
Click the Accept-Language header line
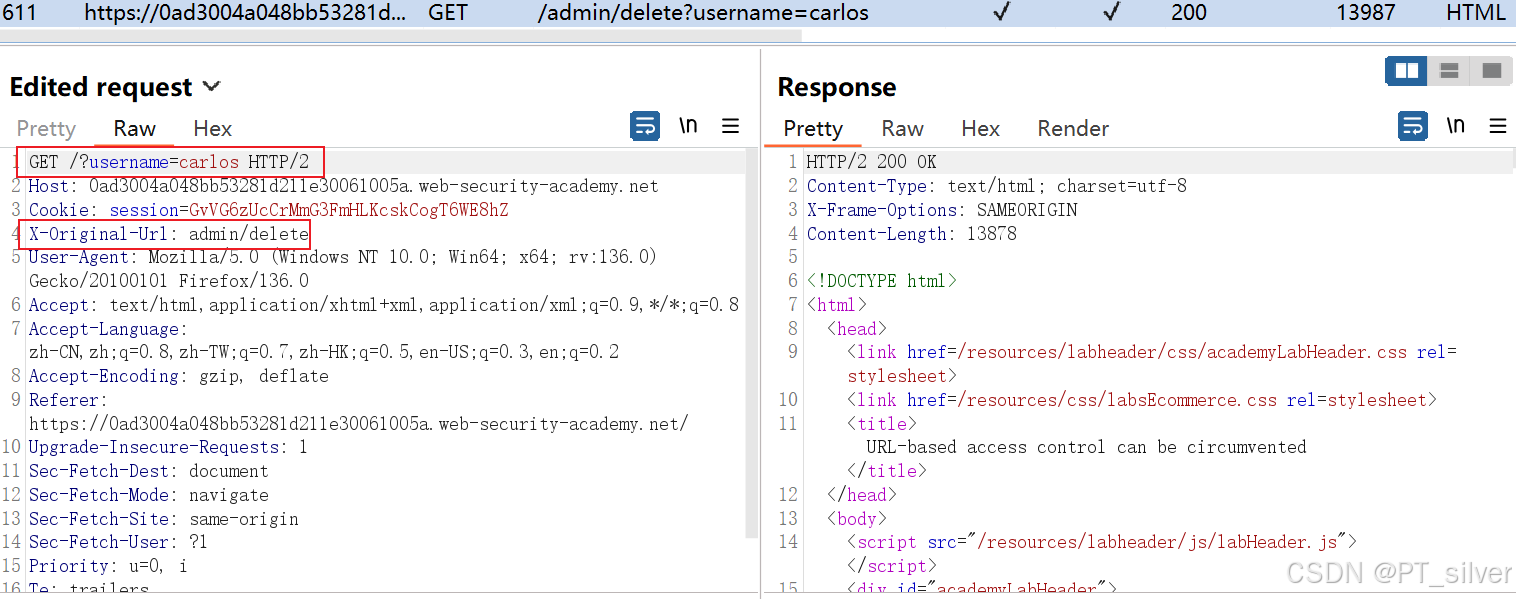[x=323, y=340]
